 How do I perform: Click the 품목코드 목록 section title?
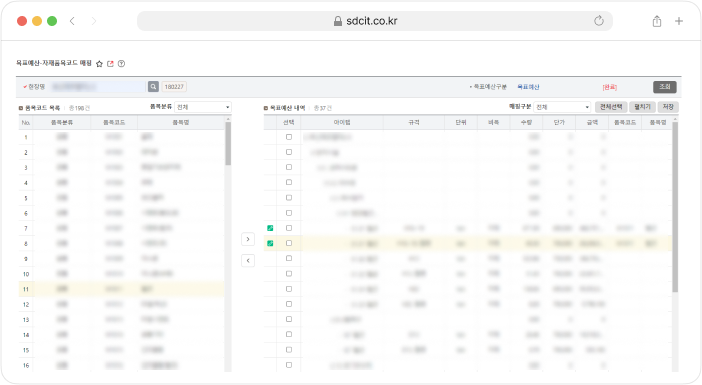pos(42,108)
